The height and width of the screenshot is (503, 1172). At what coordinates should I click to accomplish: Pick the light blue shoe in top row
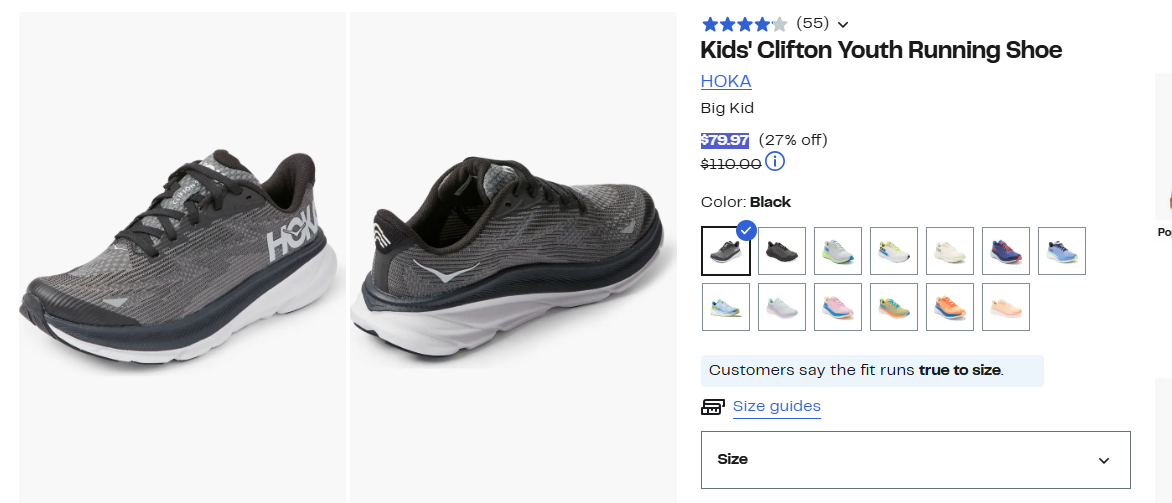pos(1062,251)
